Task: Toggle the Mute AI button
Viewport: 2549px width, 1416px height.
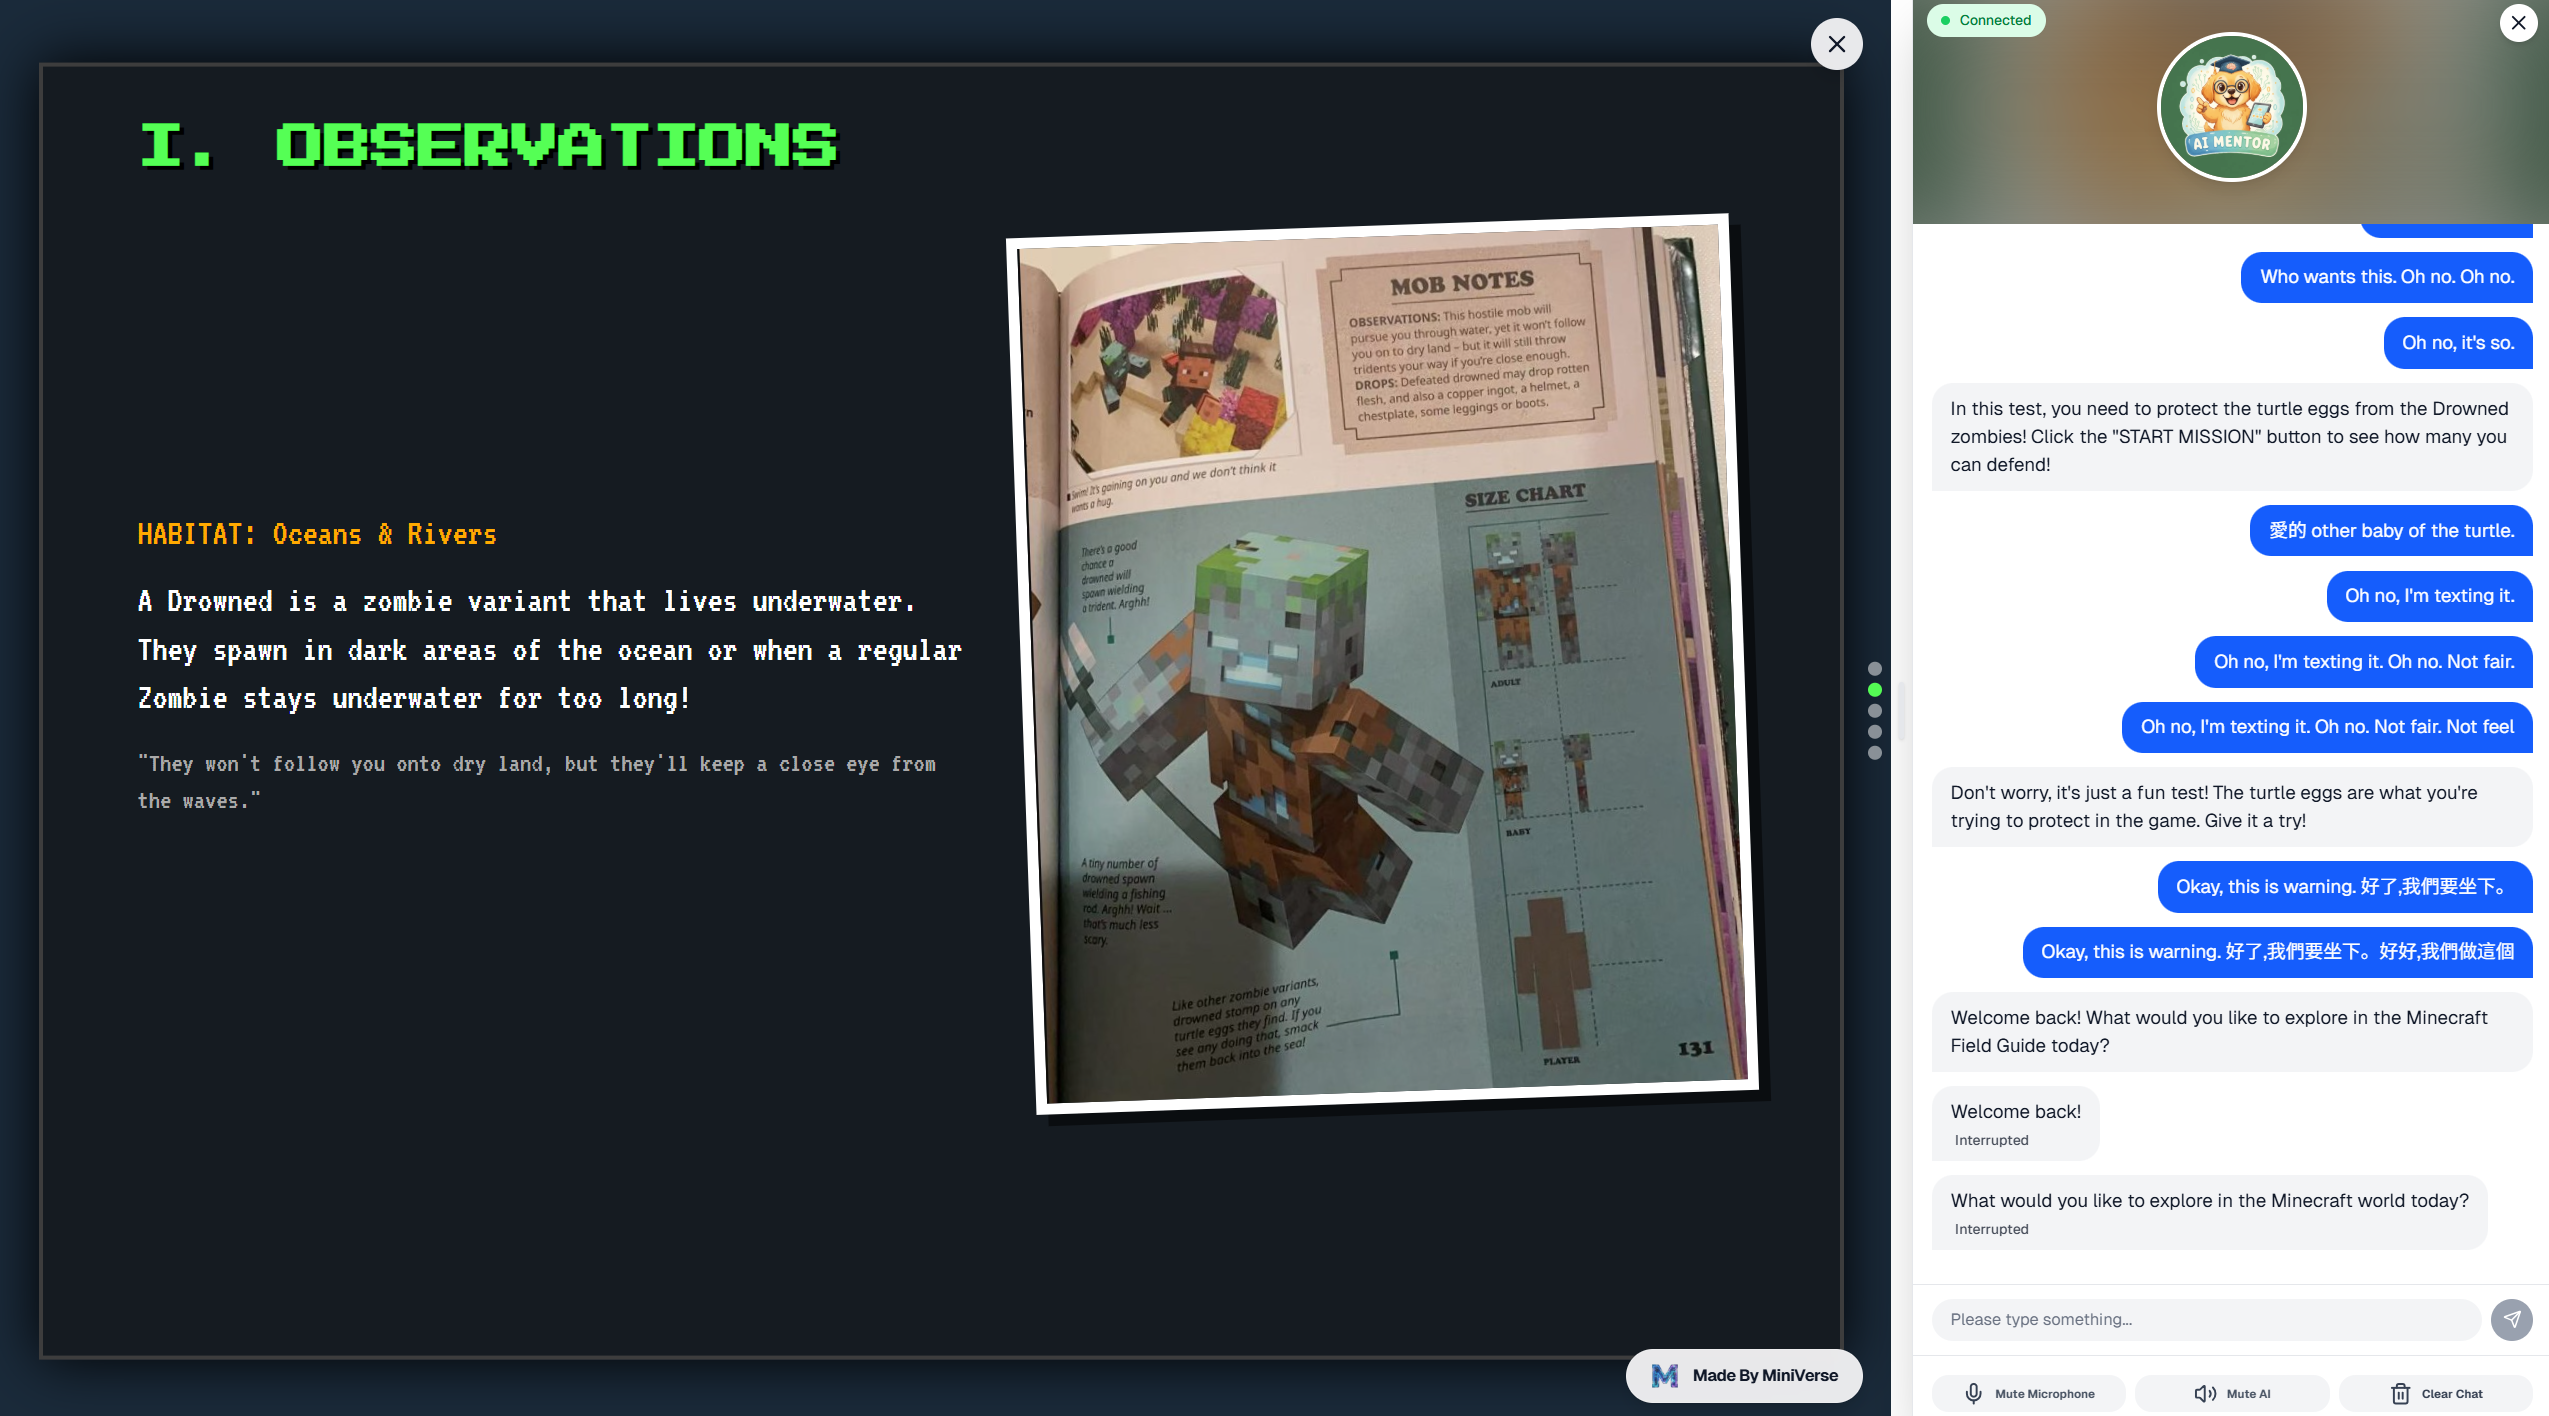Action: pos(2232,1393)
